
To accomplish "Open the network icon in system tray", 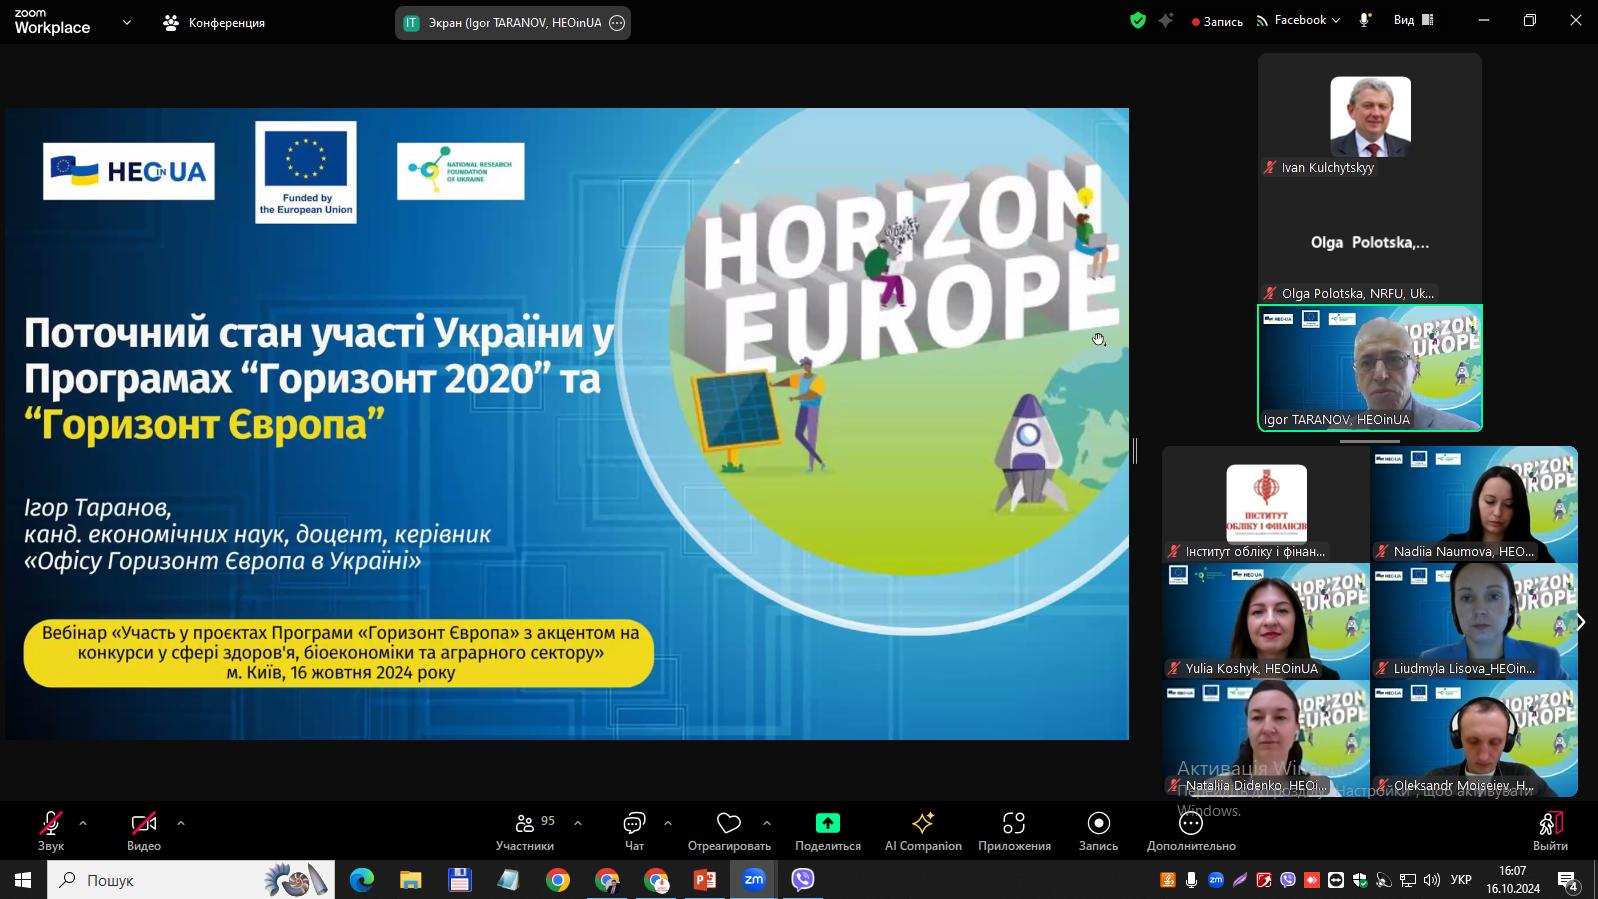I will [x=1407, y=880].
